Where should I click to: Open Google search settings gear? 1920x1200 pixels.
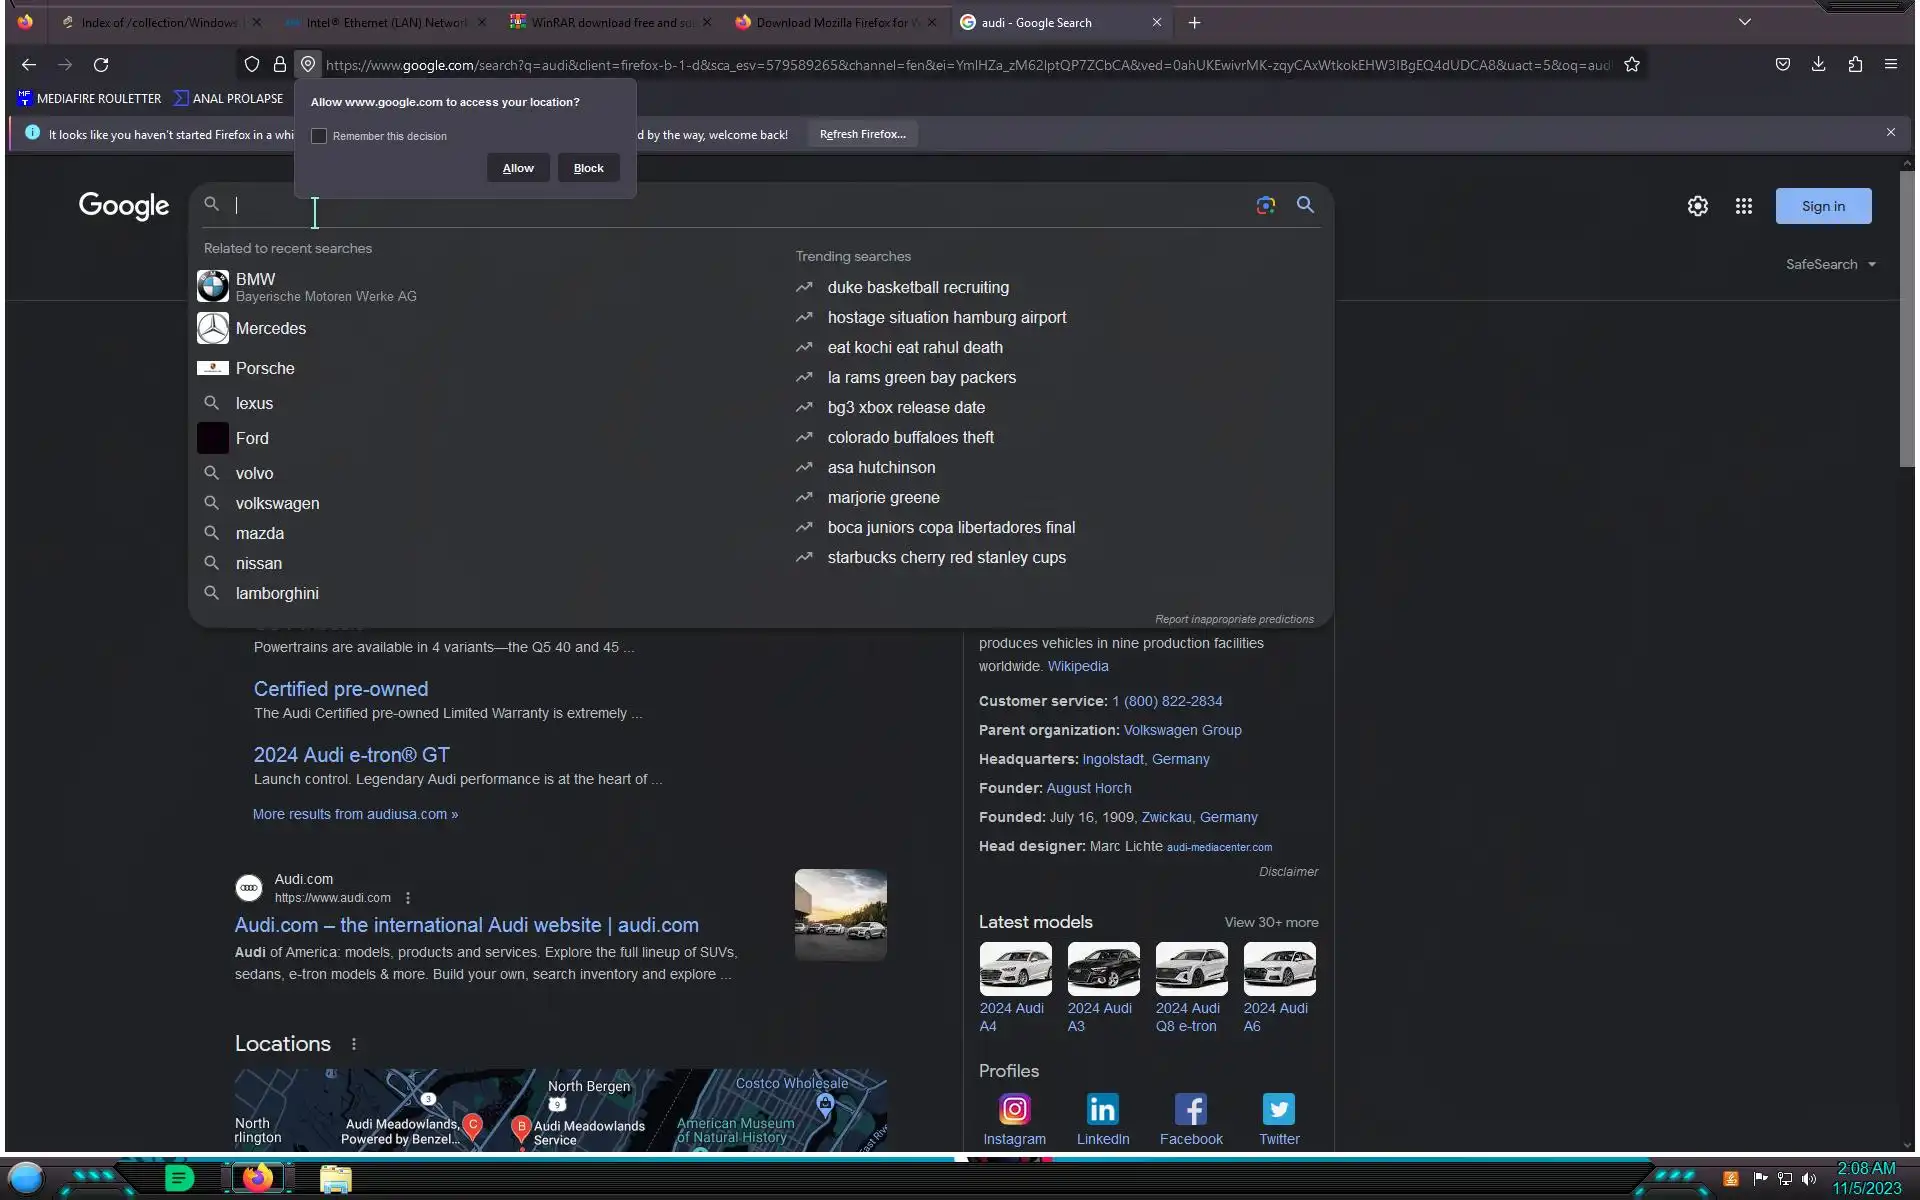pos(1697,206)
